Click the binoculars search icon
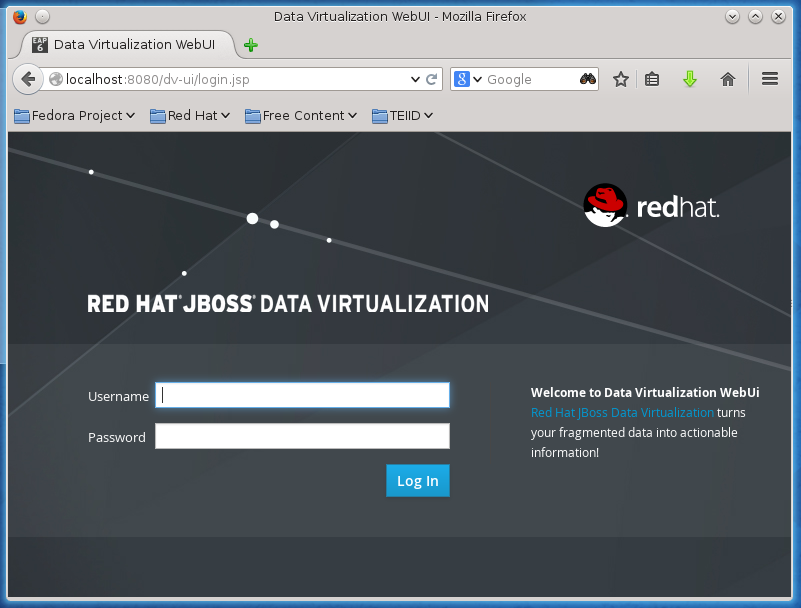Viewport: 801px width, 608px height. [588, 79]
